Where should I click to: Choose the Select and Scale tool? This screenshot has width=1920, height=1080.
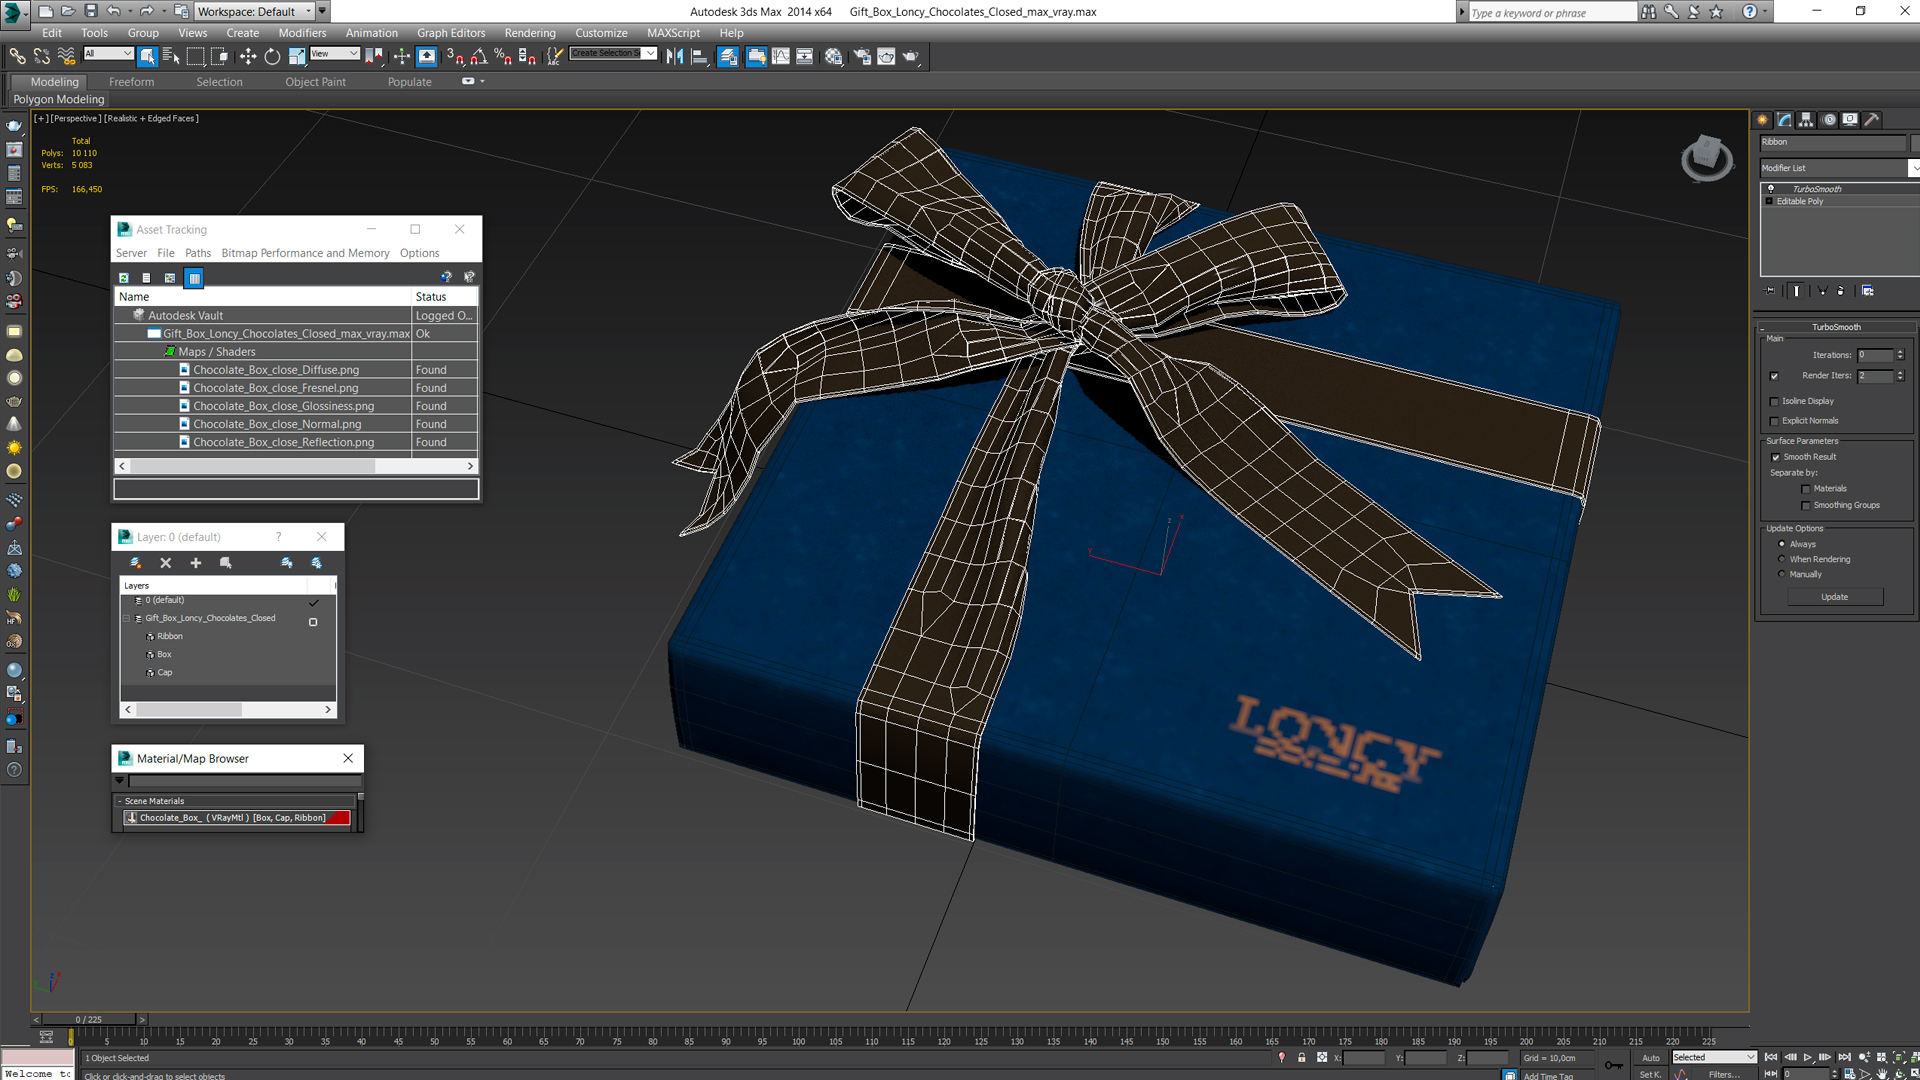point(297,57)
